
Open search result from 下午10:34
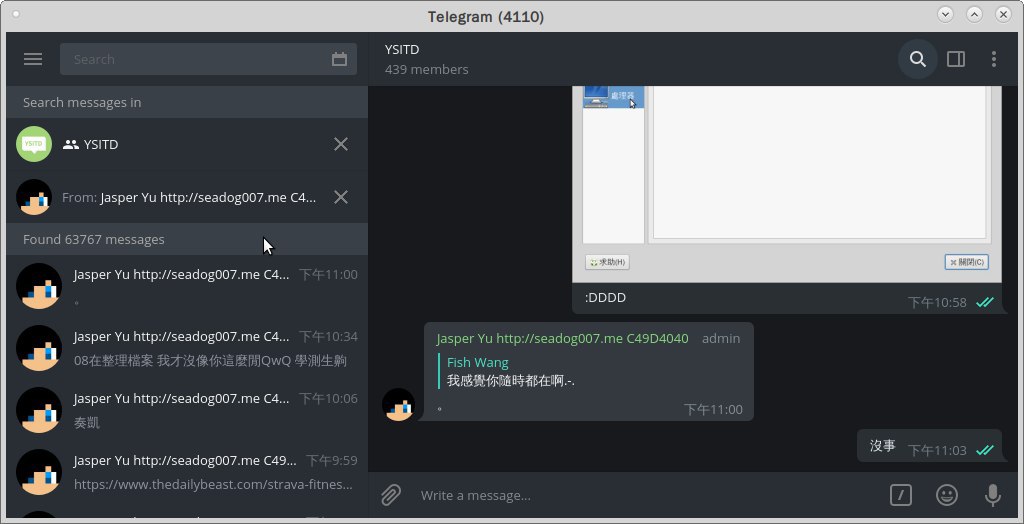point(187,348)
